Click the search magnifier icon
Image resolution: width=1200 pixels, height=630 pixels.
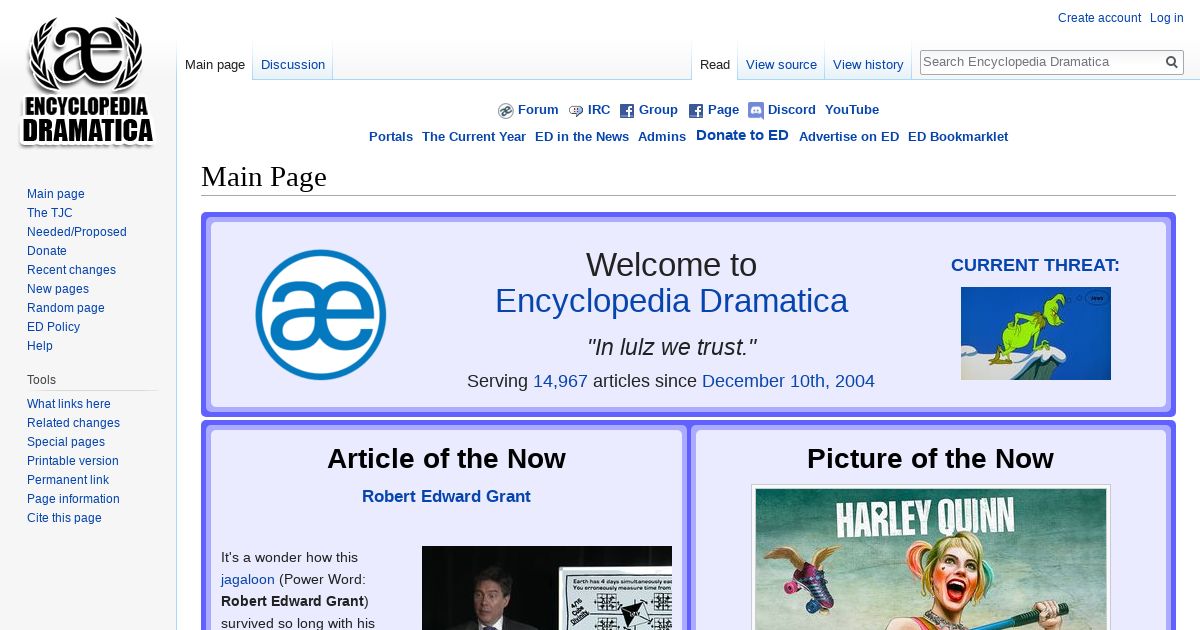1172,62
